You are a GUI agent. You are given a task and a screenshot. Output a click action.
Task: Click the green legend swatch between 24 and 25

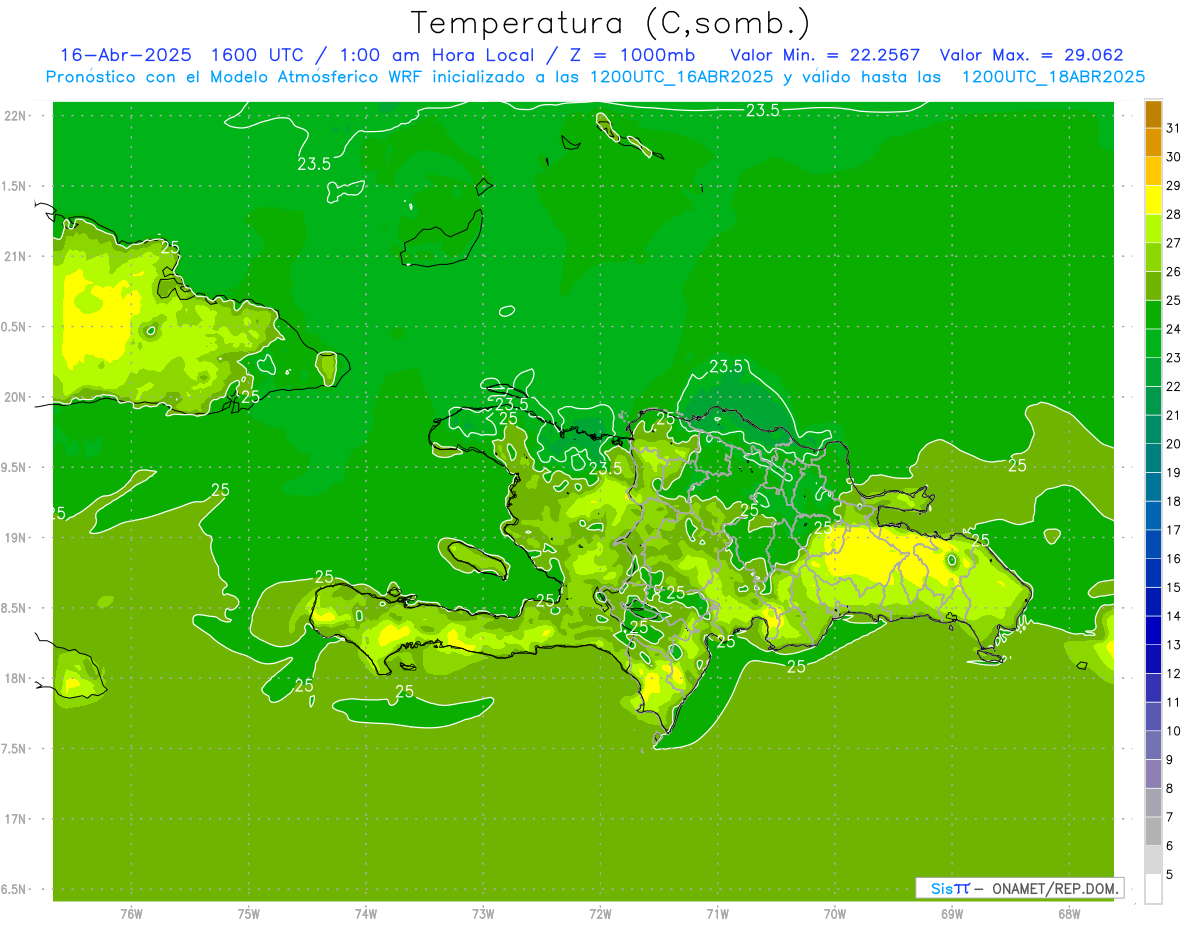click(1153, 314)
